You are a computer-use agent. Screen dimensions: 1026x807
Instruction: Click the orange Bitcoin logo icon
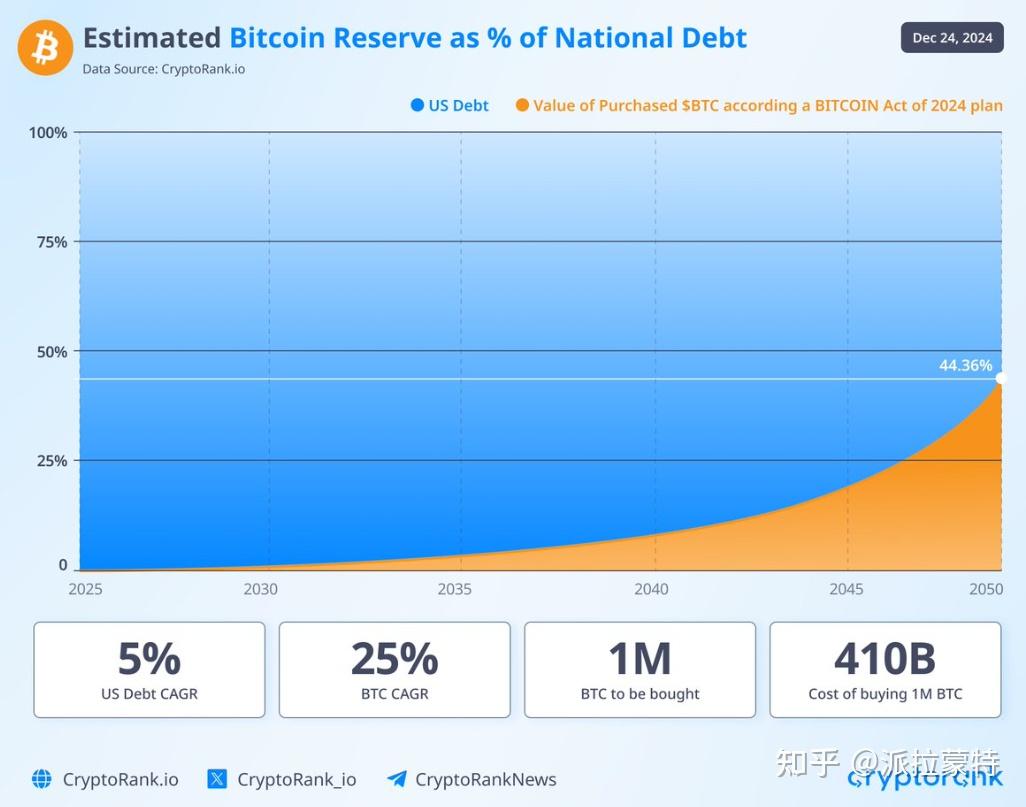(x=45, y=47)
